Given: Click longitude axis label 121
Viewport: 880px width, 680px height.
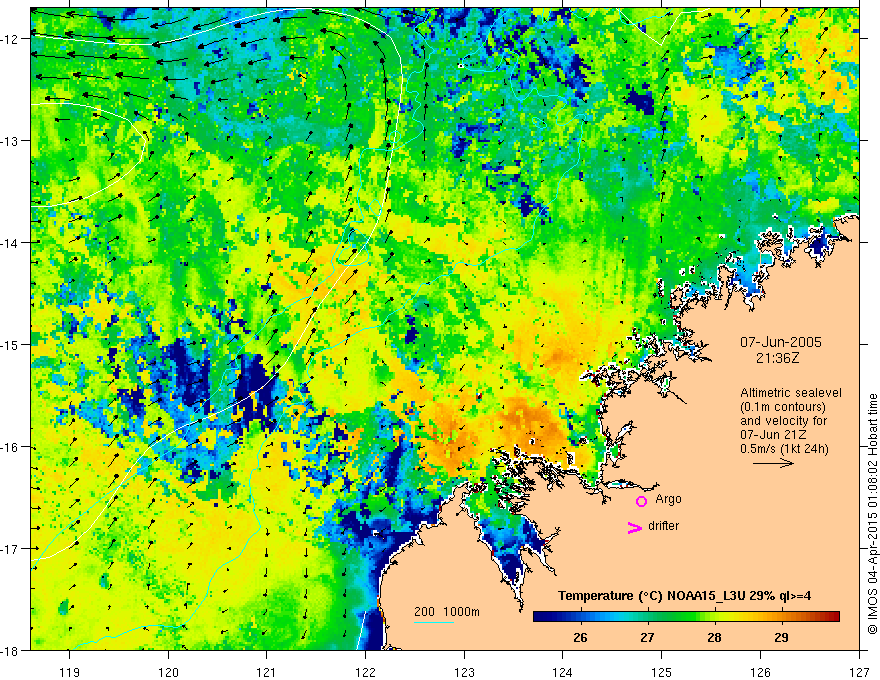Looking at the screenshot, I should (267, 672).
